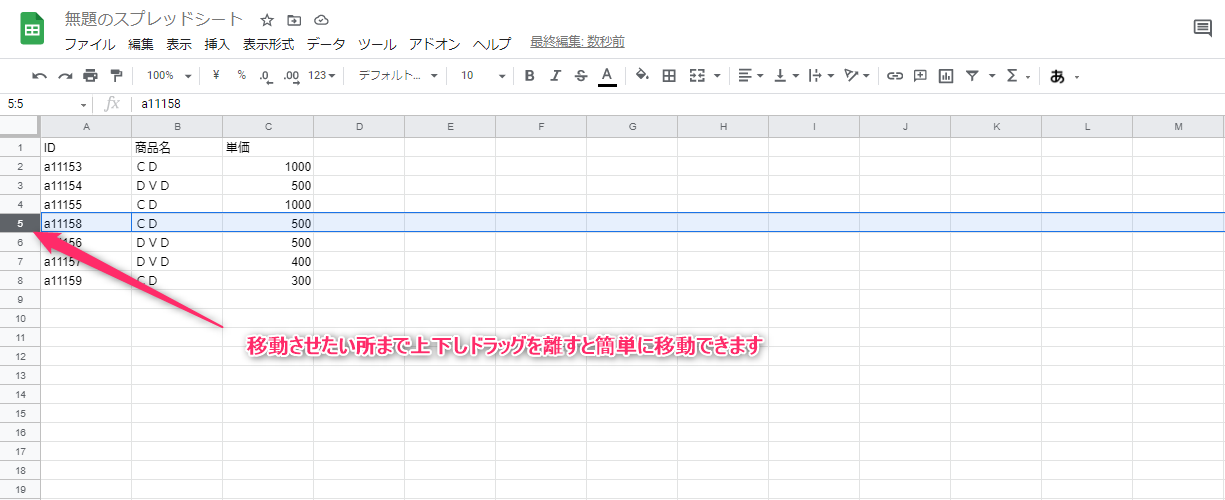
Task: Click the 単価 header cell
Action: tap(268, 147)
